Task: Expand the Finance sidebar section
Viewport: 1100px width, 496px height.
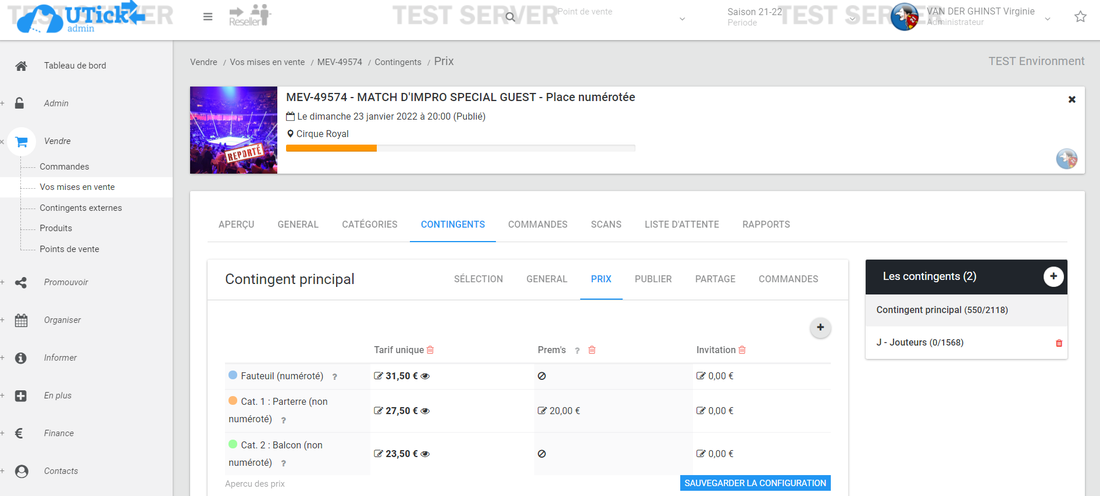Action: click(x=58, y=433)
